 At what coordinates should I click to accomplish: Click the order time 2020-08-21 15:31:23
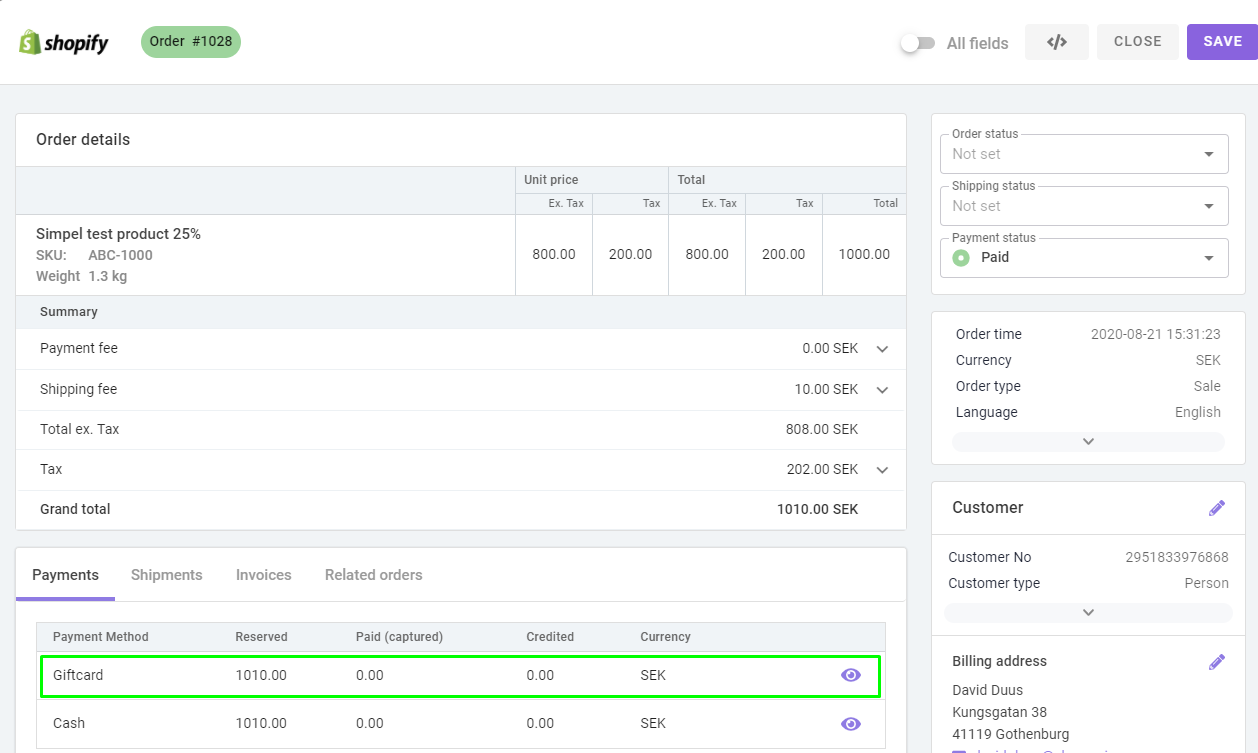[1156, 335]
